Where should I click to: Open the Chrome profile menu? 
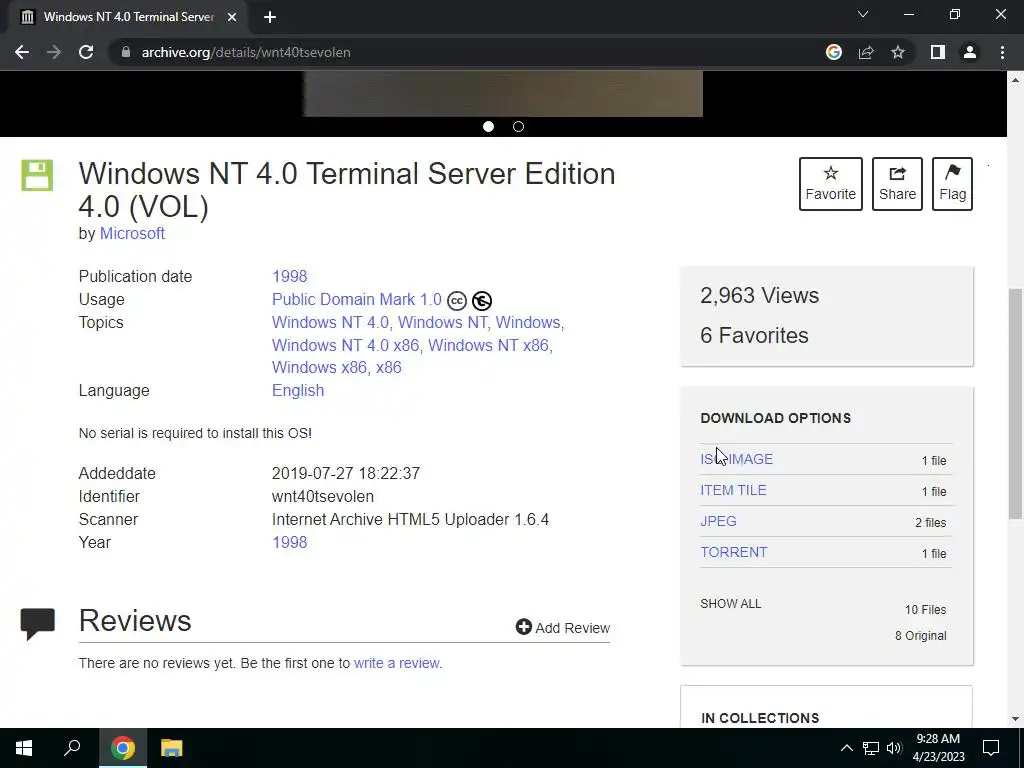970,52
